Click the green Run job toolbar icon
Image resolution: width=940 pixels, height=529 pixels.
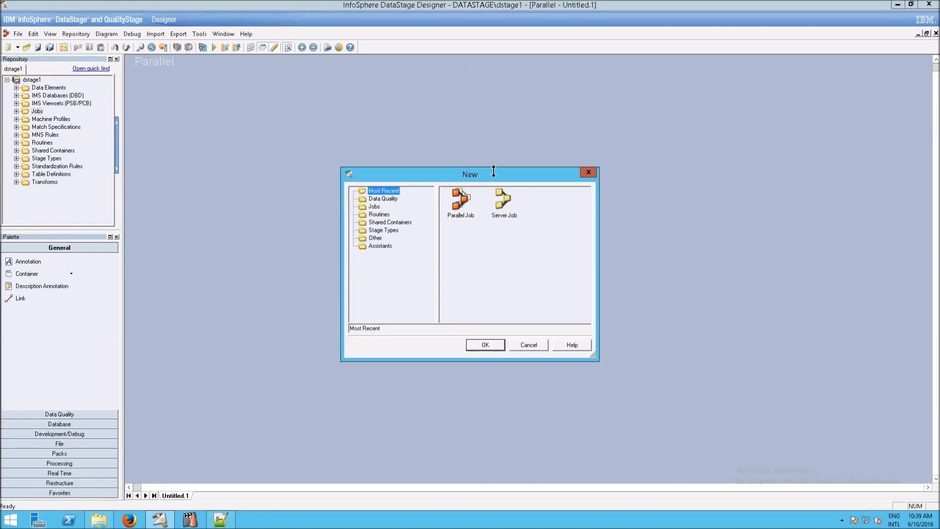(x=214, y=47)
